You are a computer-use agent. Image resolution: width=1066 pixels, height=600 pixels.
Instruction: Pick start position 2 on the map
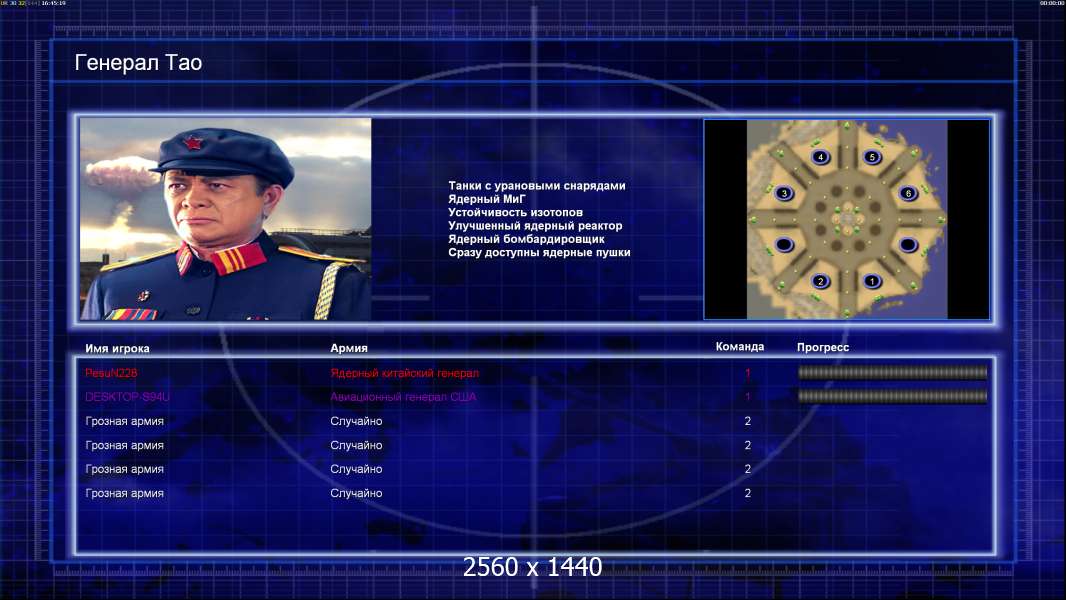[821, 281]
